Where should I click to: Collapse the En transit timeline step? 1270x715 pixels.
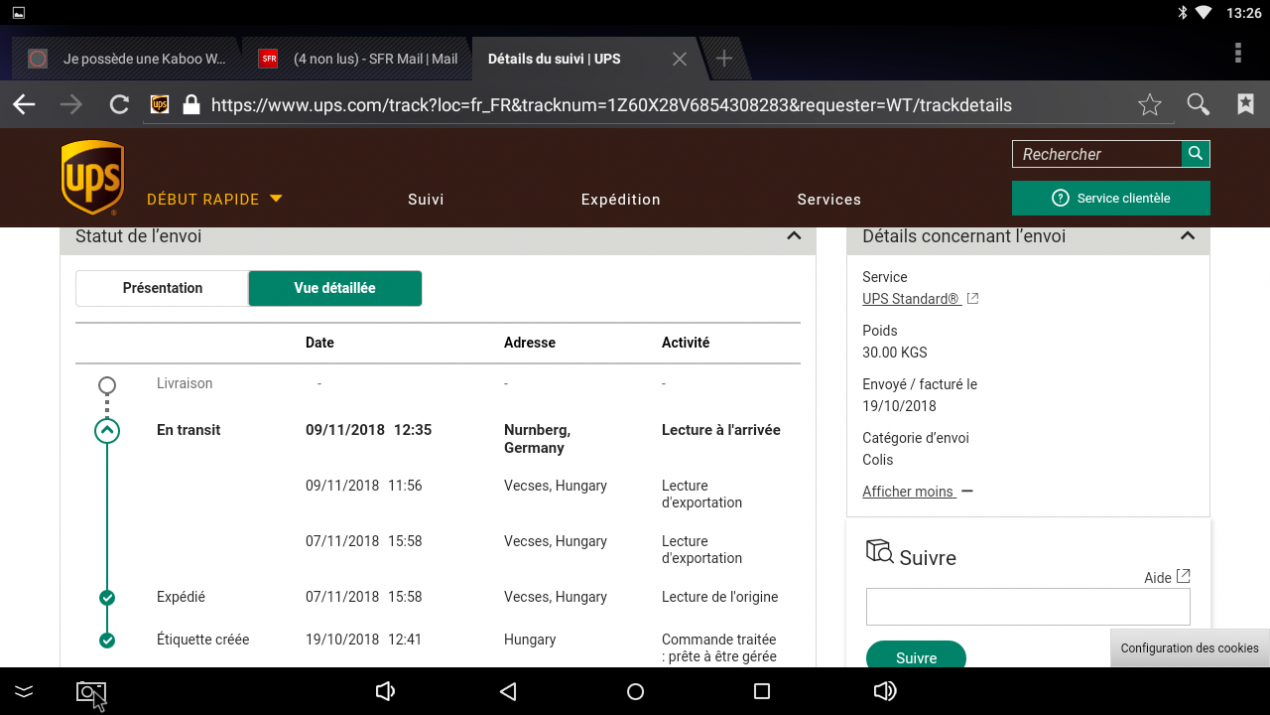click(x=107, y=430)
